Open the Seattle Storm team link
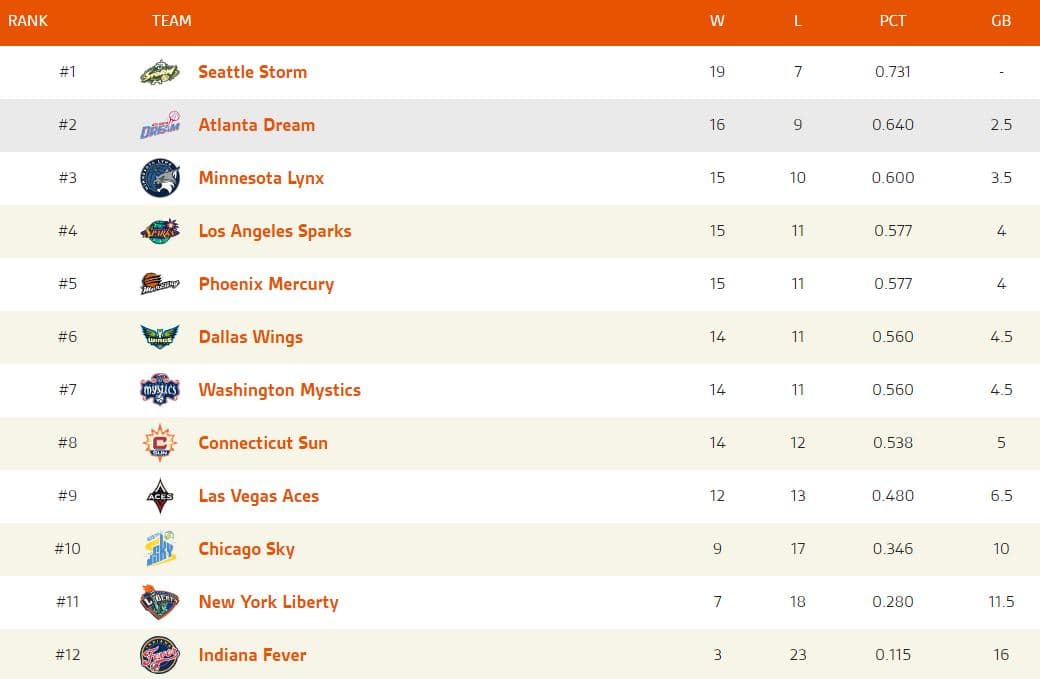The width and height of the screenshot is (1040, 679). click(252, 72)
